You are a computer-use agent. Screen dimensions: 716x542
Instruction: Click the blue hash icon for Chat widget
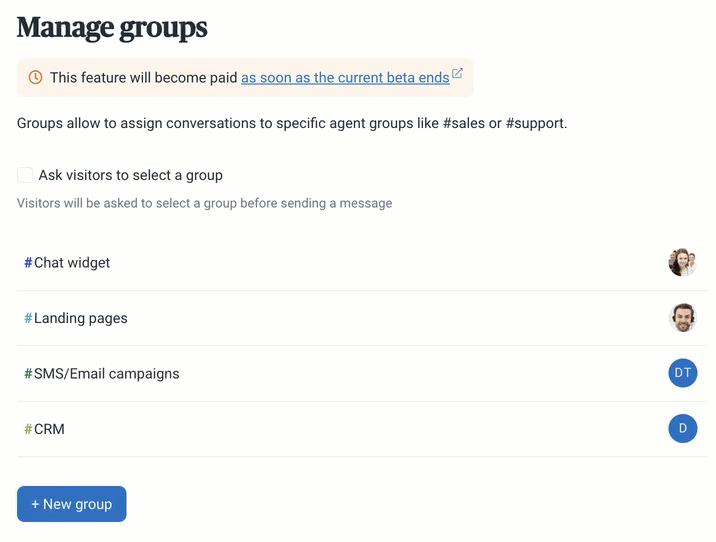click(x=28, y=263)
